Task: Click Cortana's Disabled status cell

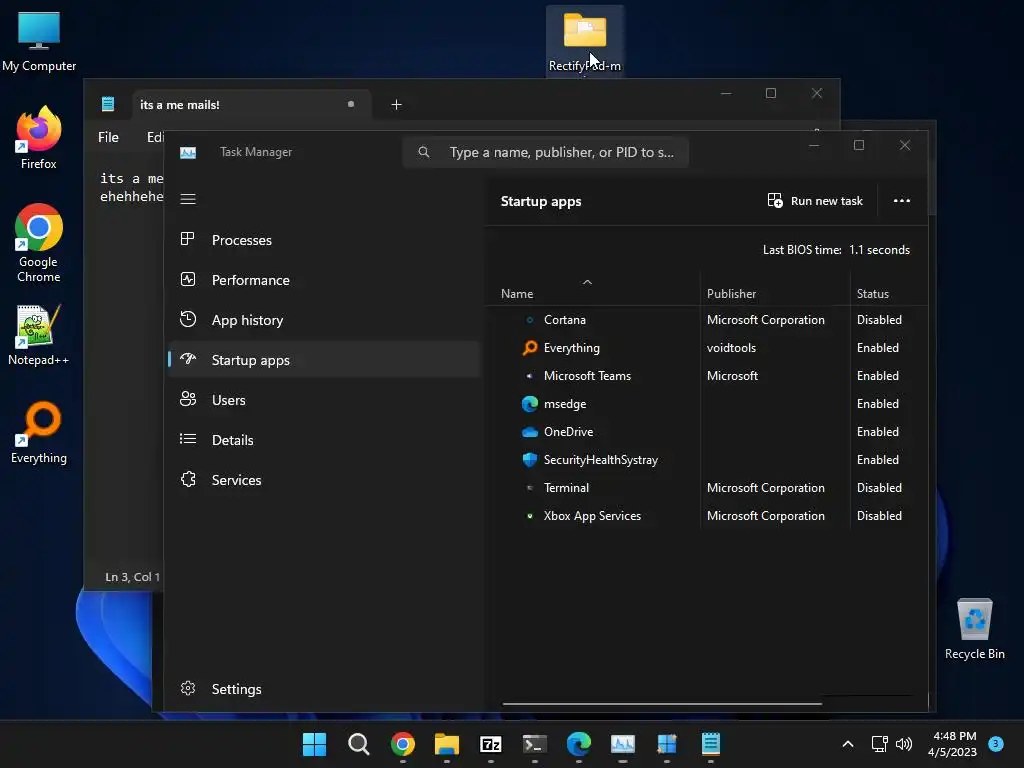Action: click(879, 319)
